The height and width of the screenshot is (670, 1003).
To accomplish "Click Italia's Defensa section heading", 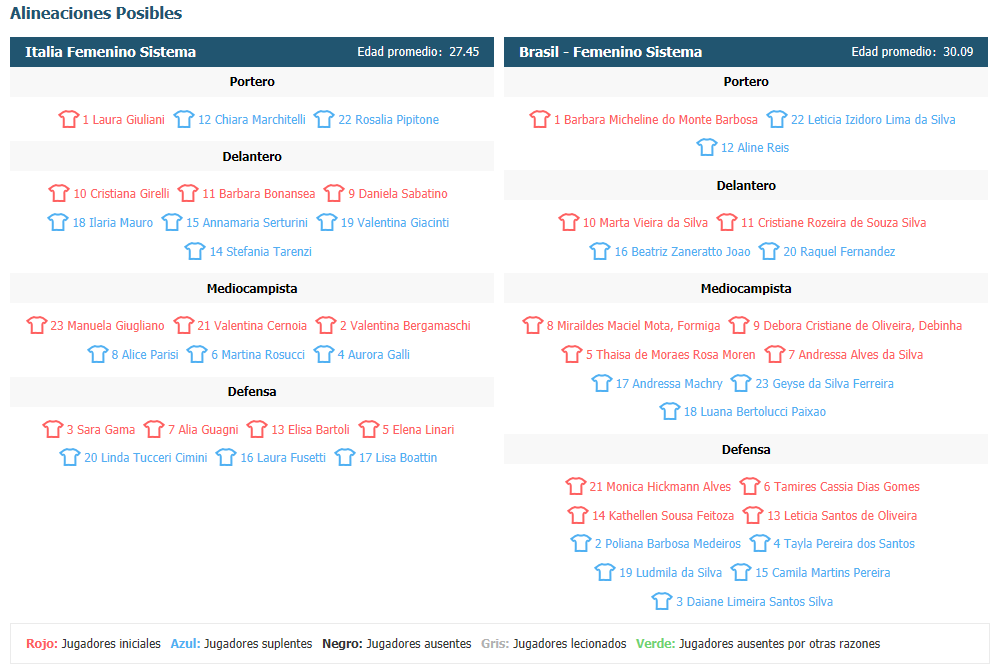I will tap(252, 392).
